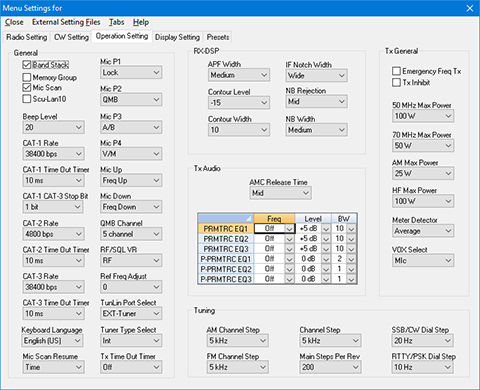480x390 pixels.
Task: Open the Close menu
Action: [14, 22]
